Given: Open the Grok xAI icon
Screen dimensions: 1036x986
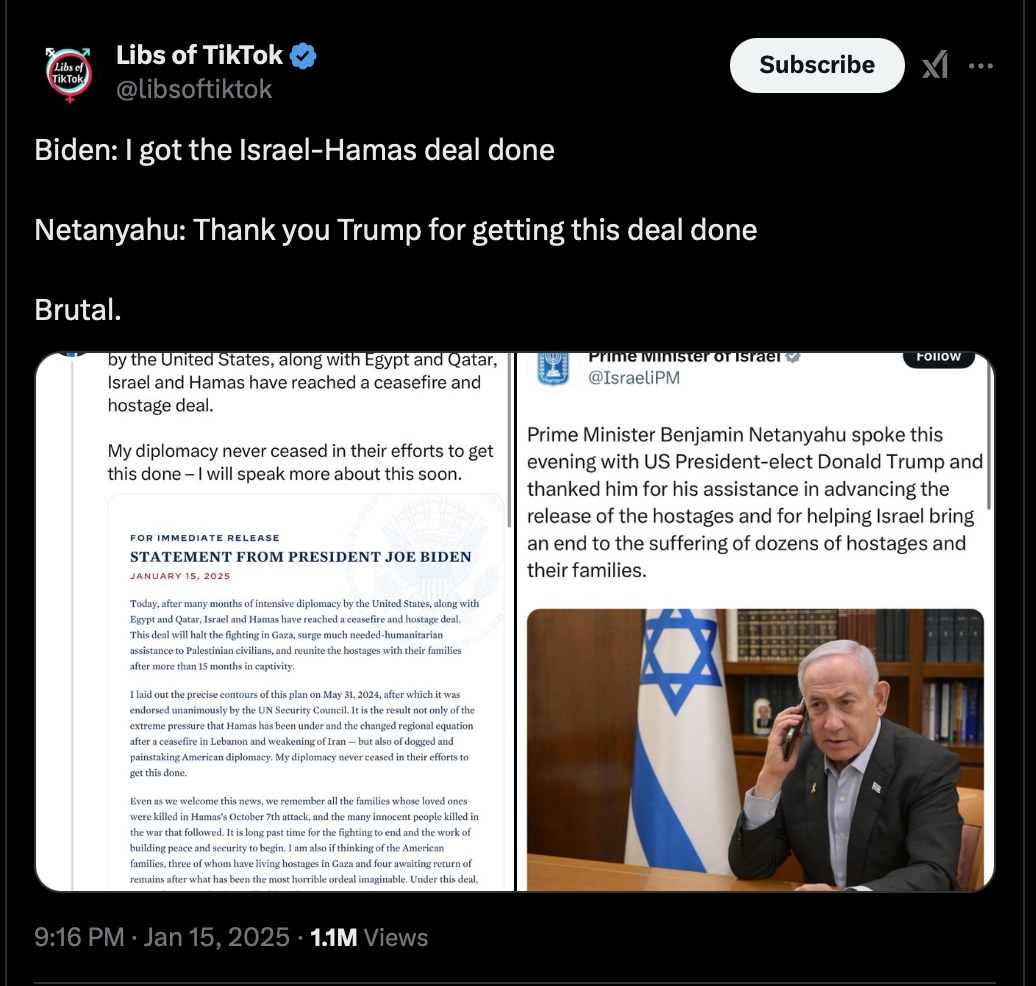Looking at the screenshot, I should point(935,65).
